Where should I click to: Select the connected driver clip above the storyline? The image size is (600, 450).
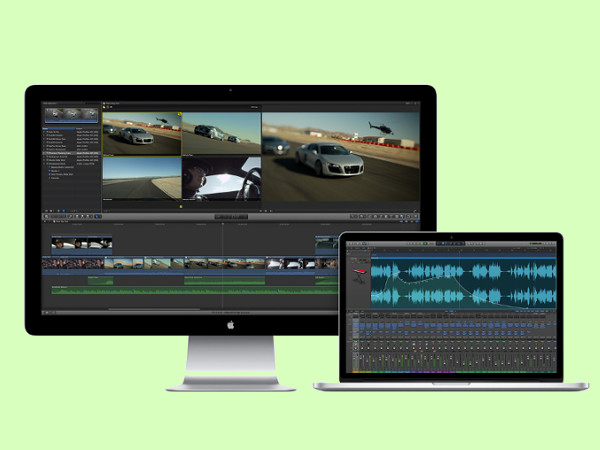[82, 243]
